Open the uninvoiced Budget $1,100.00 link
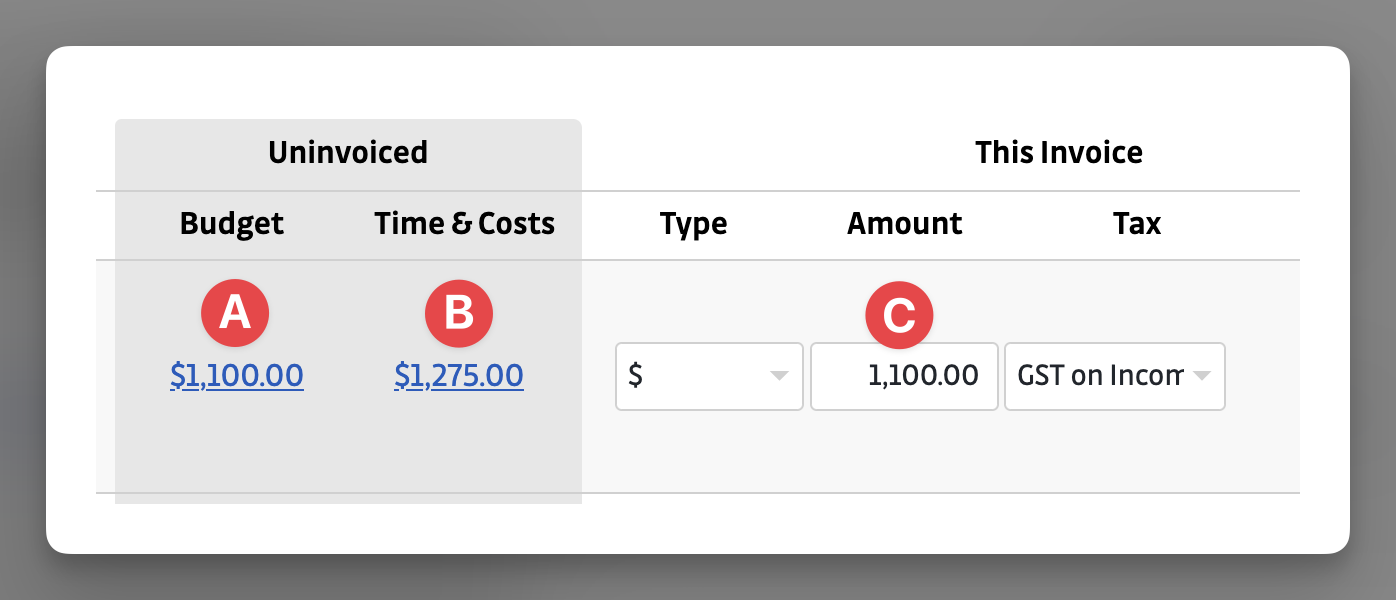This screenshot has height=600, width=1396. tap(237, 376)
